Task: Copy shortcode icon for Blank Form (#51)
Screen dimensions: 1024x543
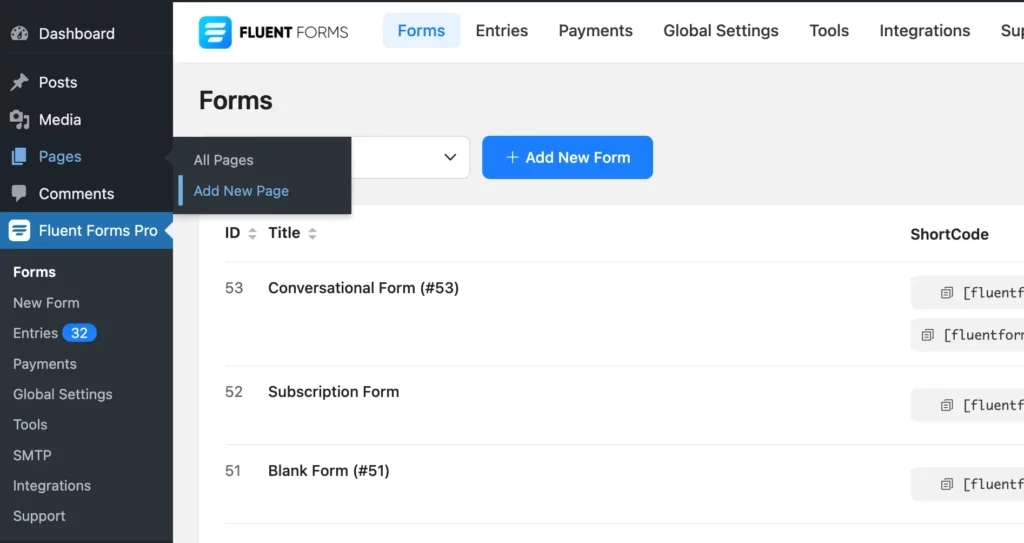Action: [x=946, y=484]
